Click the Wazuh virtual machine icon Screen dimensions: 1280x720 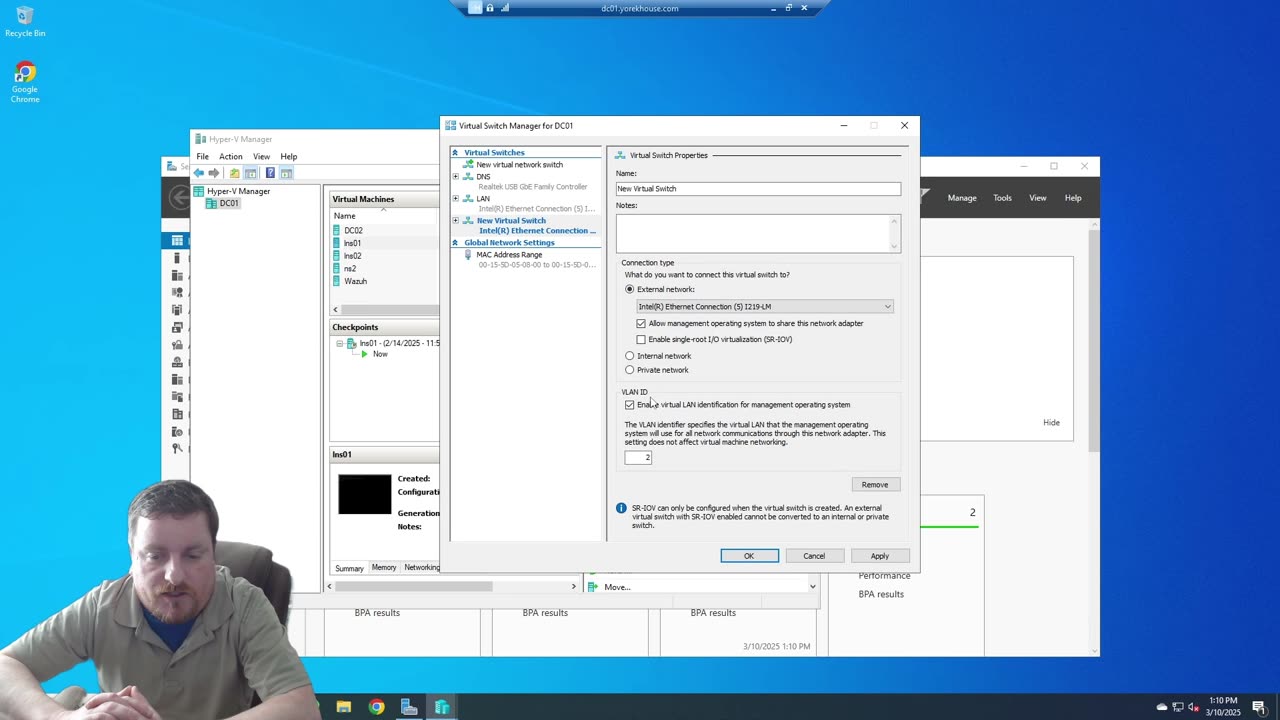pyautogui.click(x=337, y=281)
